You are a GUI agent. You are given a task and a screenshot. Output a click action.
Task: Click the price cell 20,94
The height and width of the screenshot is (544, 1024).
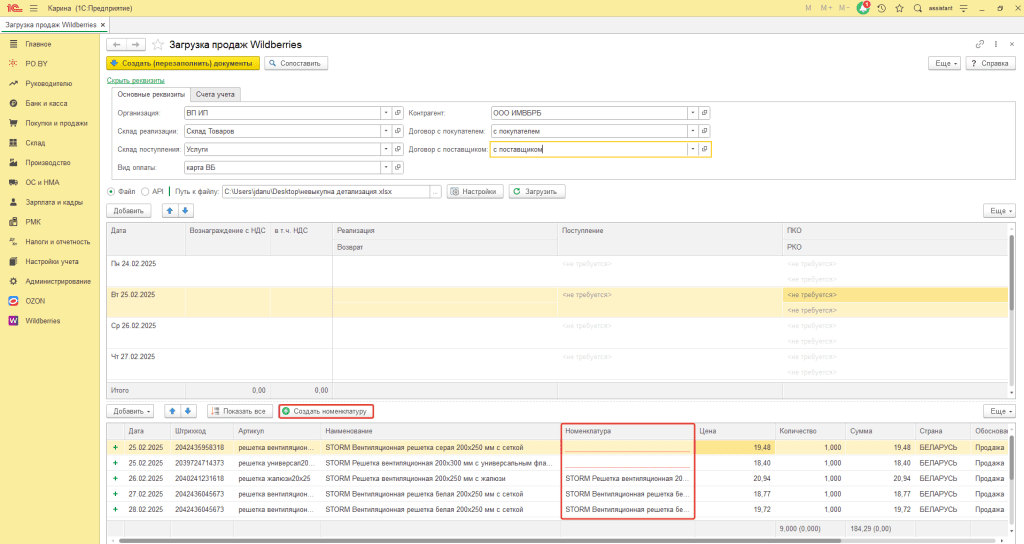(x=734, y=479)
